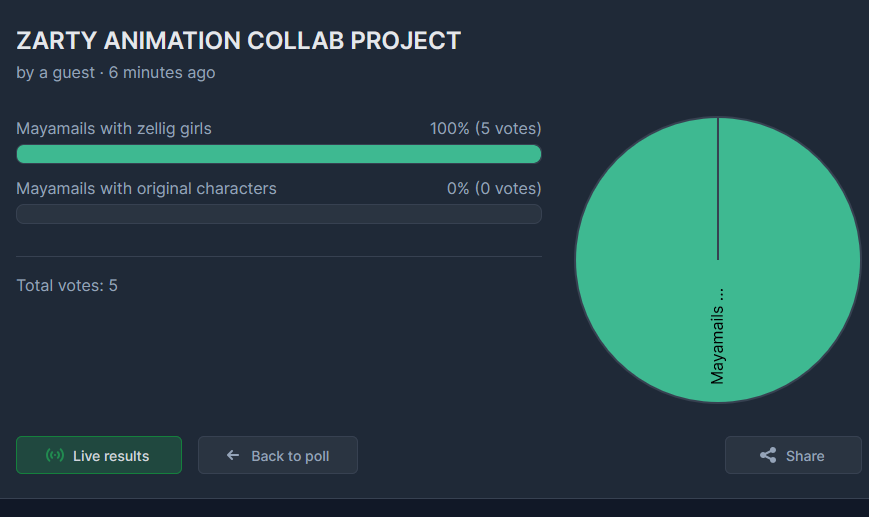869x517 pixels.
Task: Click the Mayamails pie chart label
Action: 717,336
